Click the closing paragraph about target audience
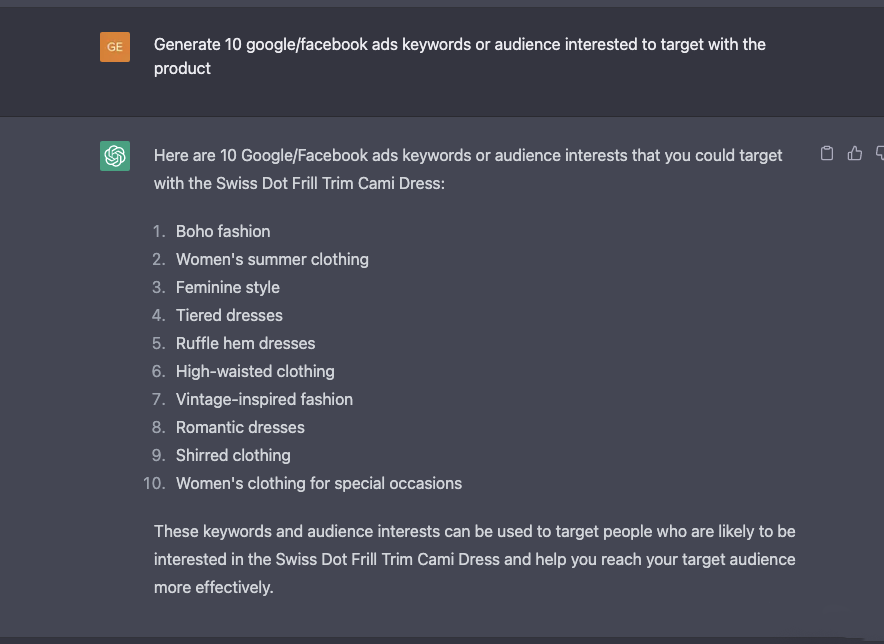The width and height of the screenshot is (884, 644). click(x=475, y=559)
